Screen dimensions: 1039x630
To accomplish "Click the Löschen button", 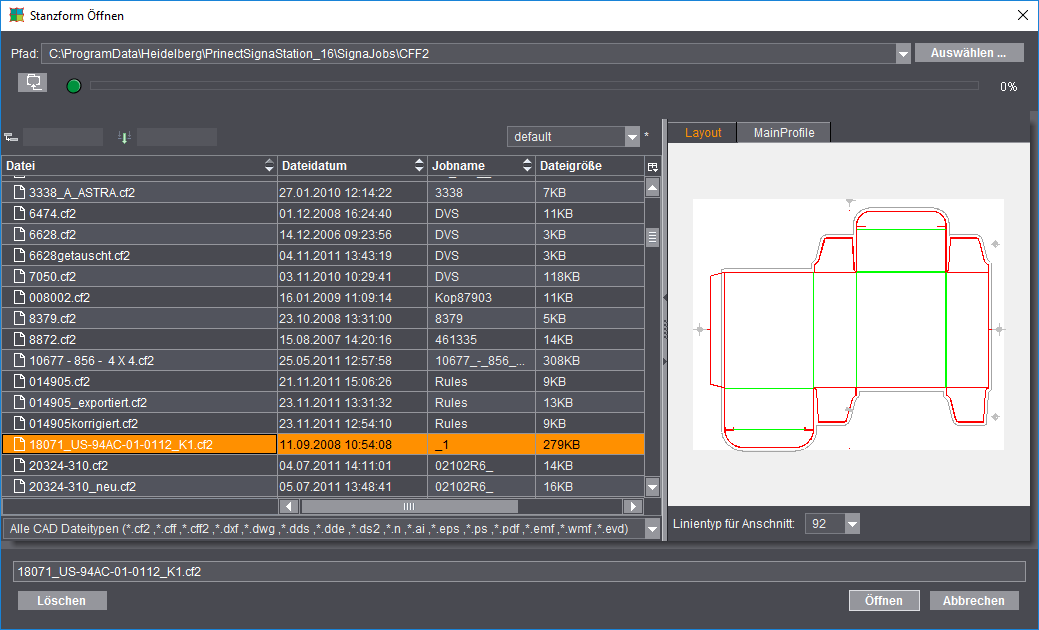I will 62,600.
